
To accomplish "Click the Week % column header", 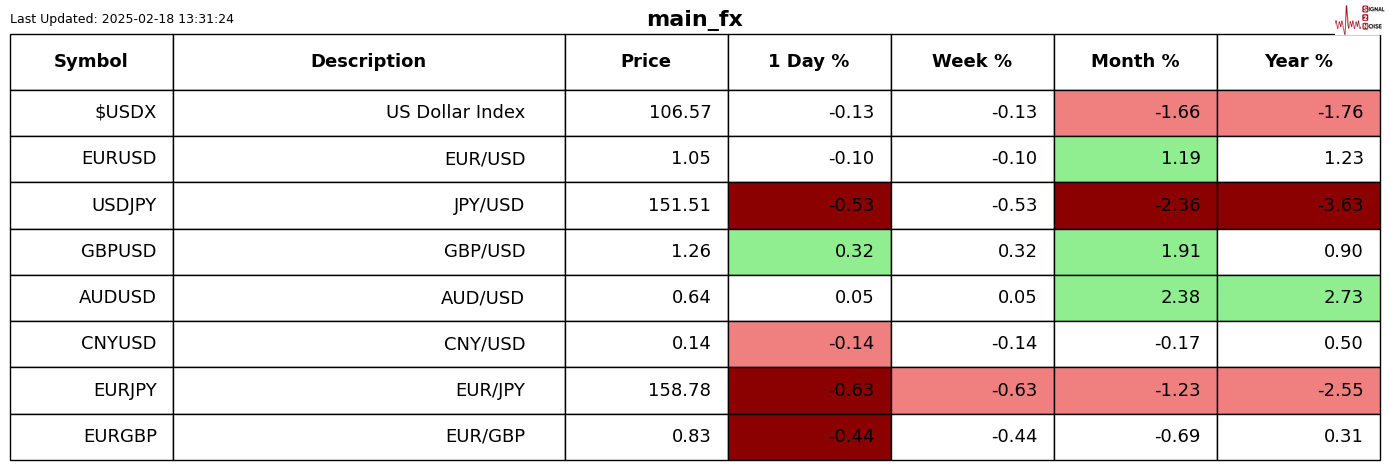I will click(972, 62).
